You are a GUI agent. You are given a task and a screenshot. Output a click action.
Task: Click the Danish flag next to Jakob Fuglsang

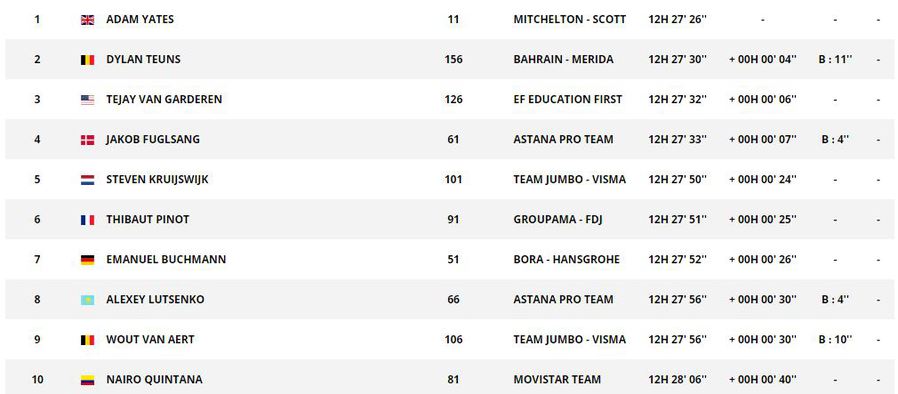(87, 140)
